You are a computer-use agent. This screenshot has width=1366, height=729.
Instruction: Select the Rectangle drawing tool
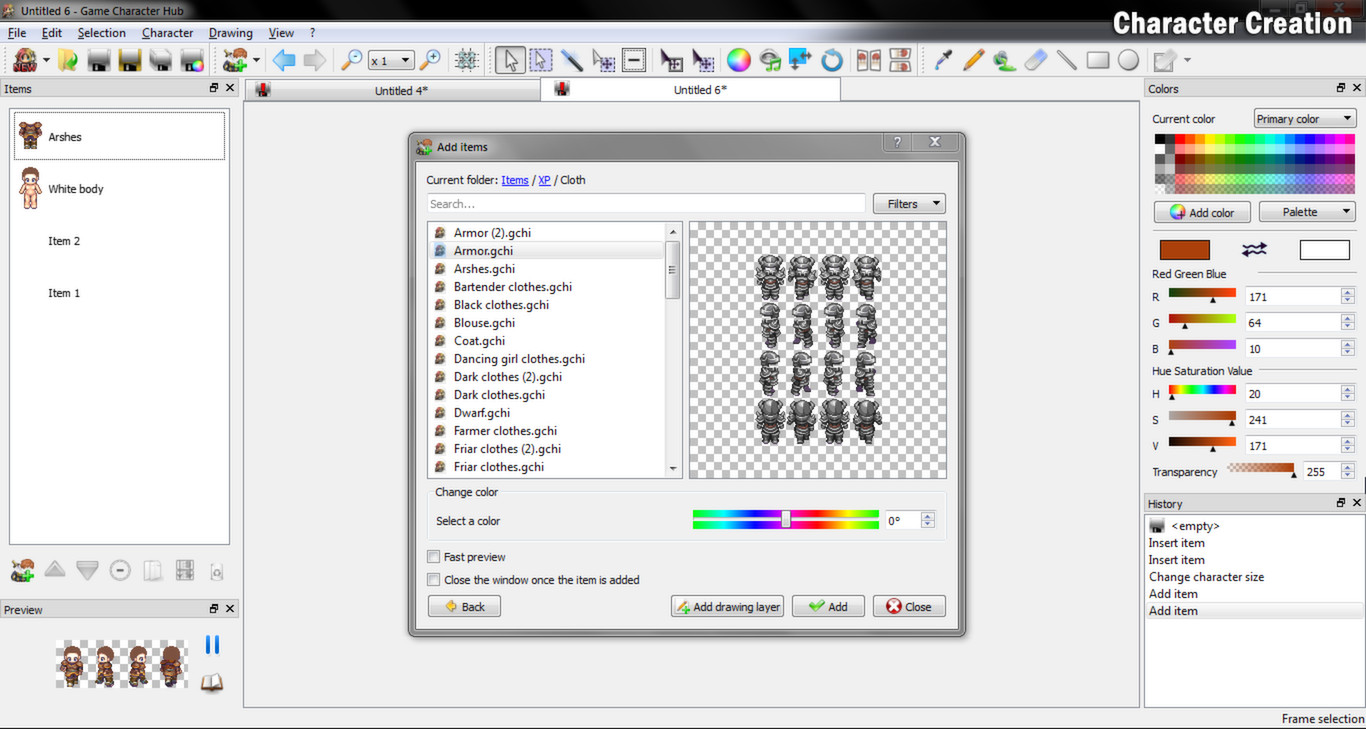(1097, 60)
